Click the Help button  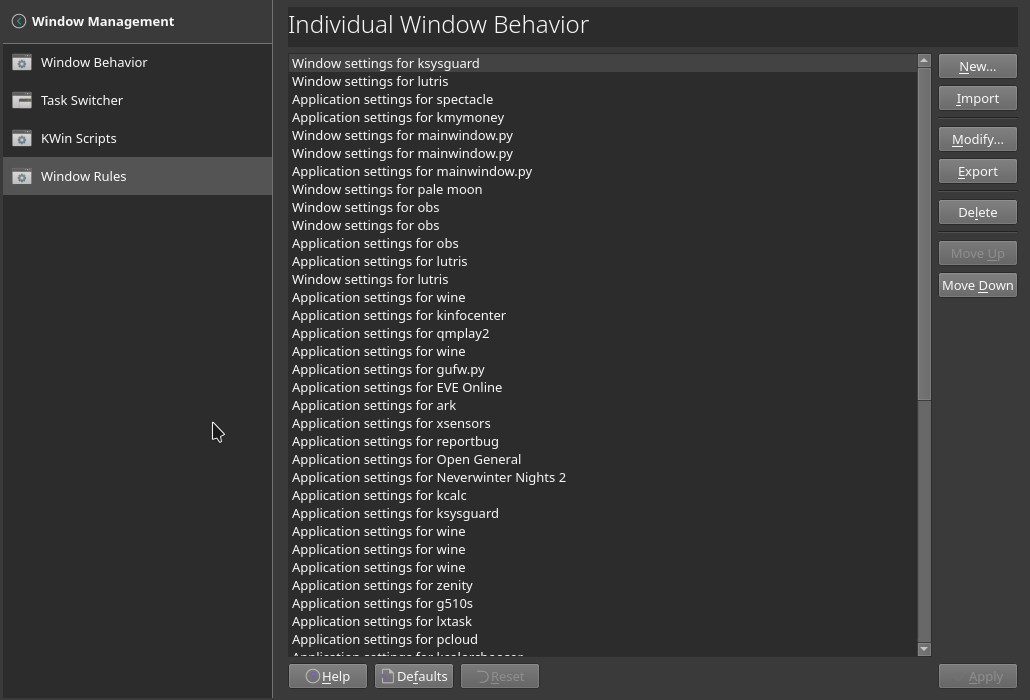(328, 676)
